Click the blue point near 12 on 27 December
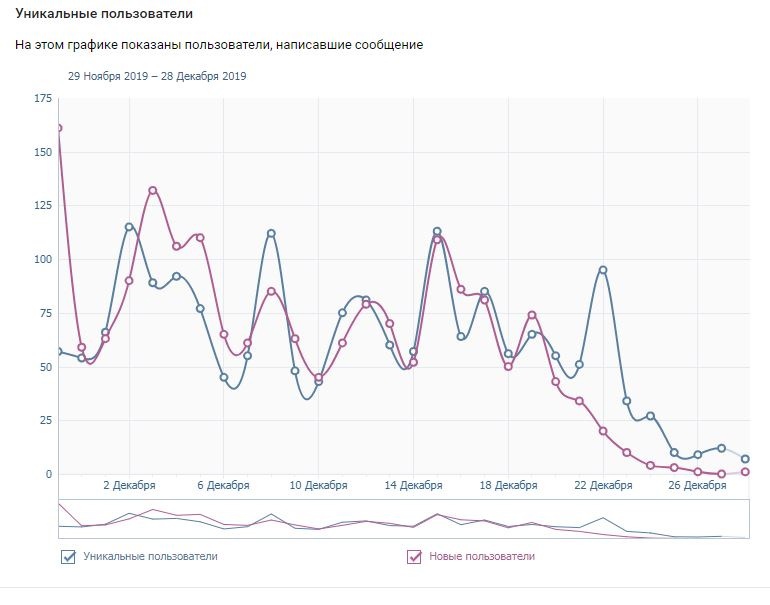This screenshot has width=770, height=605. (x=721, y=448)
